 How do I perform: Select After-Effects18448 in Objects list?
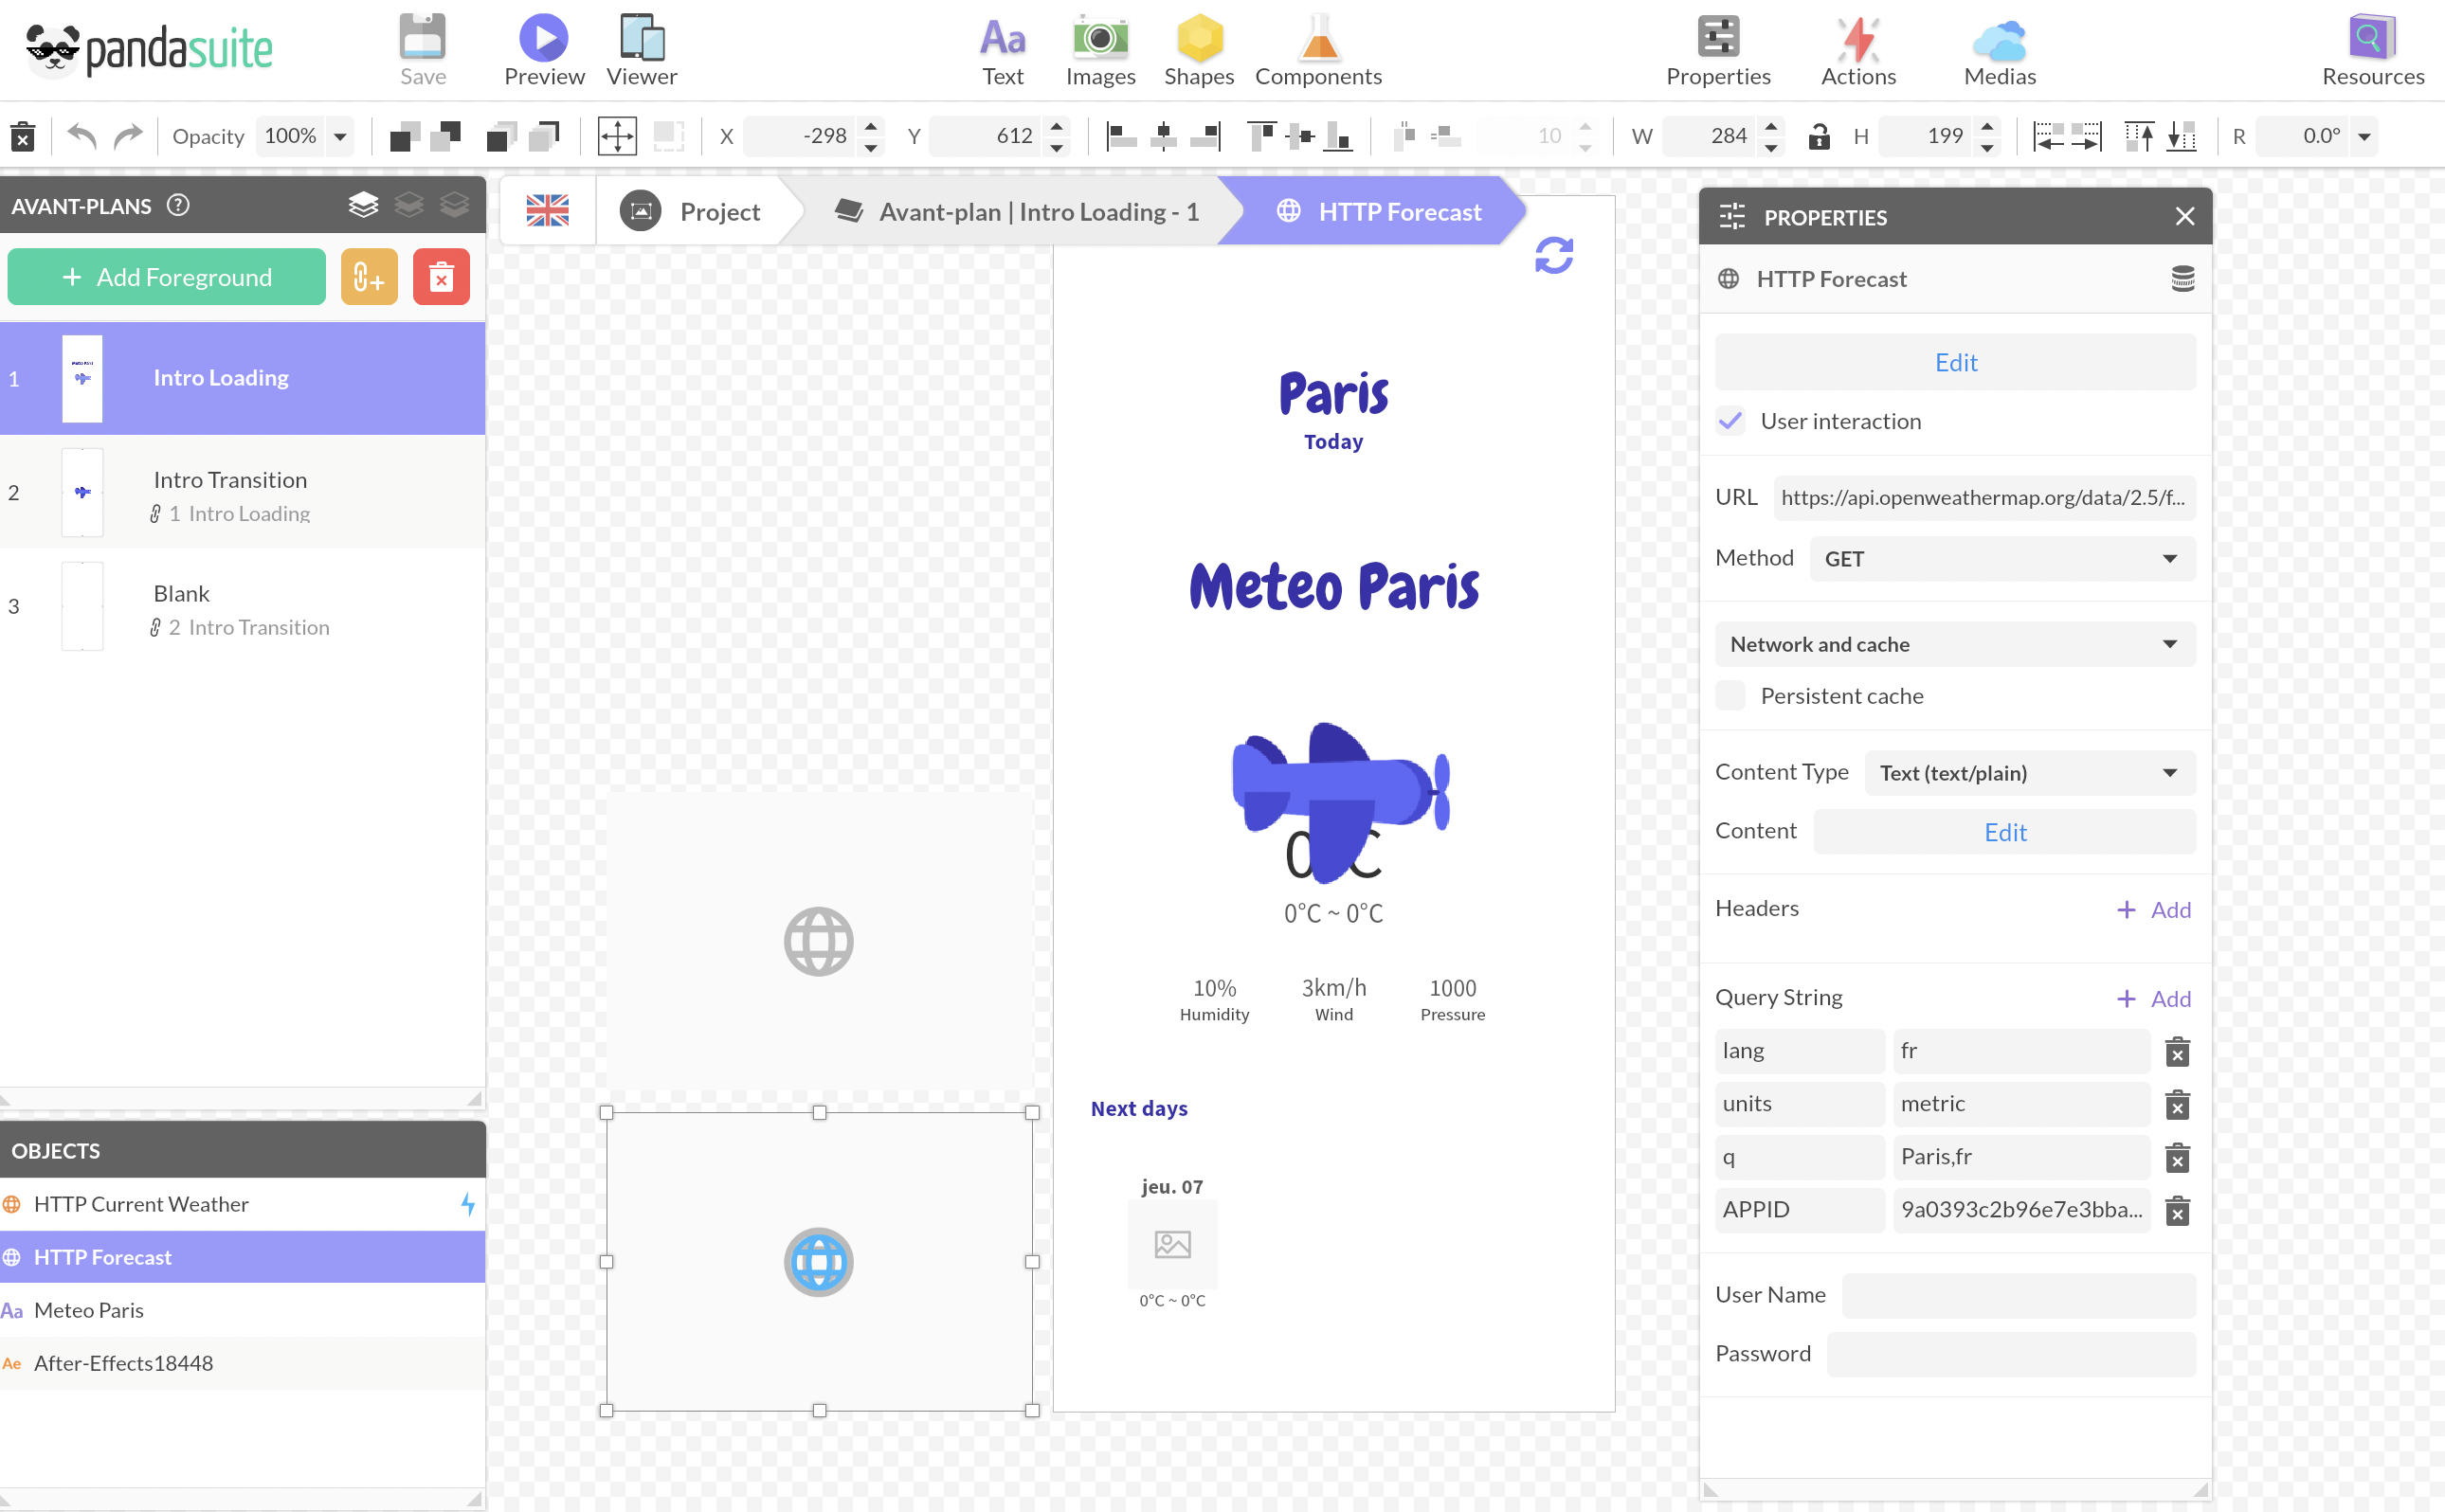coord(242,1363)
